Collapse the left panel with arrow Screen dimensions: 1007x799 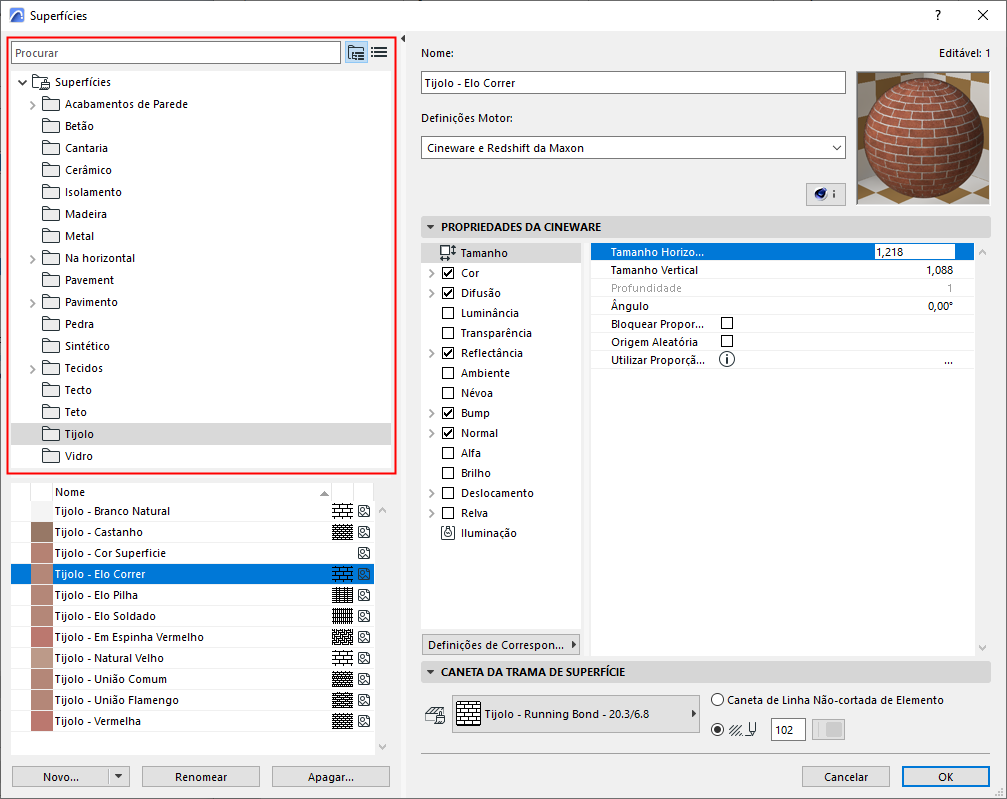click(x=403, y=39)
